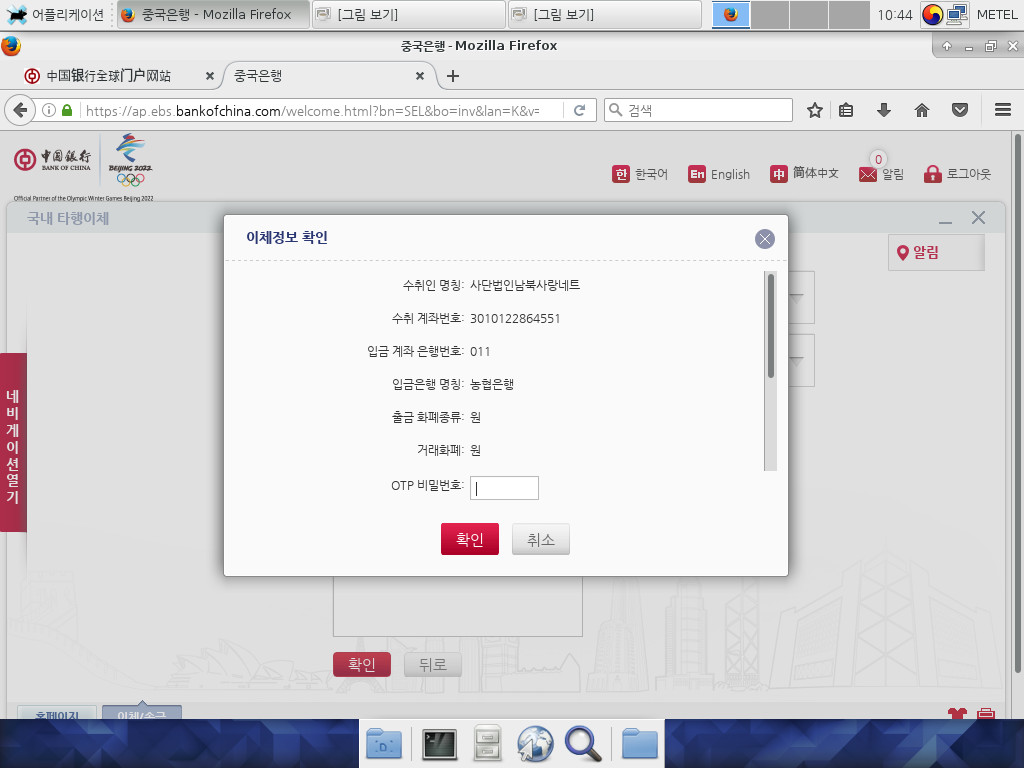The height and width of the screenshot is (768, 1024).
Task: Open the Firefox hamburger menu
Action: pyautogui.click(x=1003, y=110)
